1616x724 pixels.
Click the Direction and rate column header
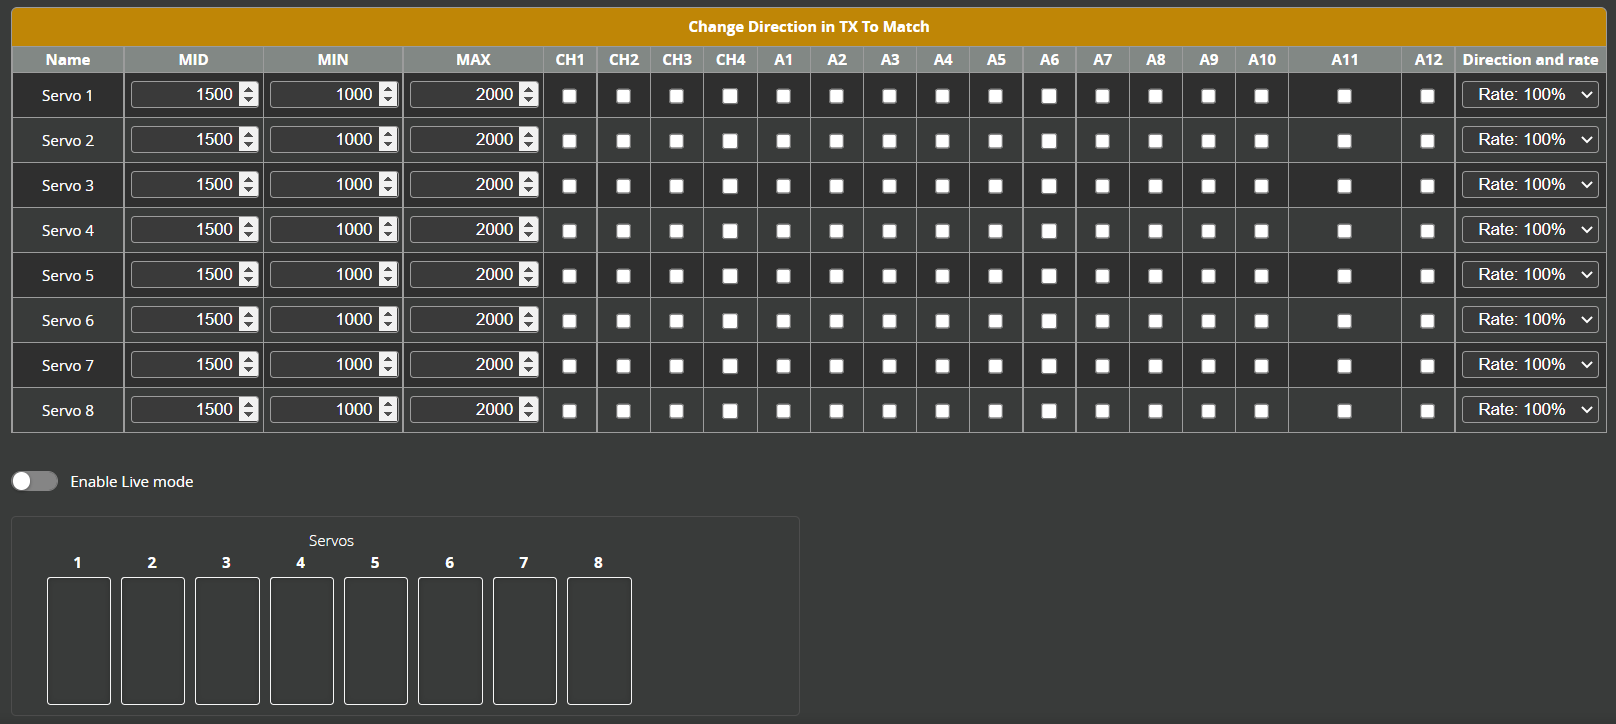1530,60
